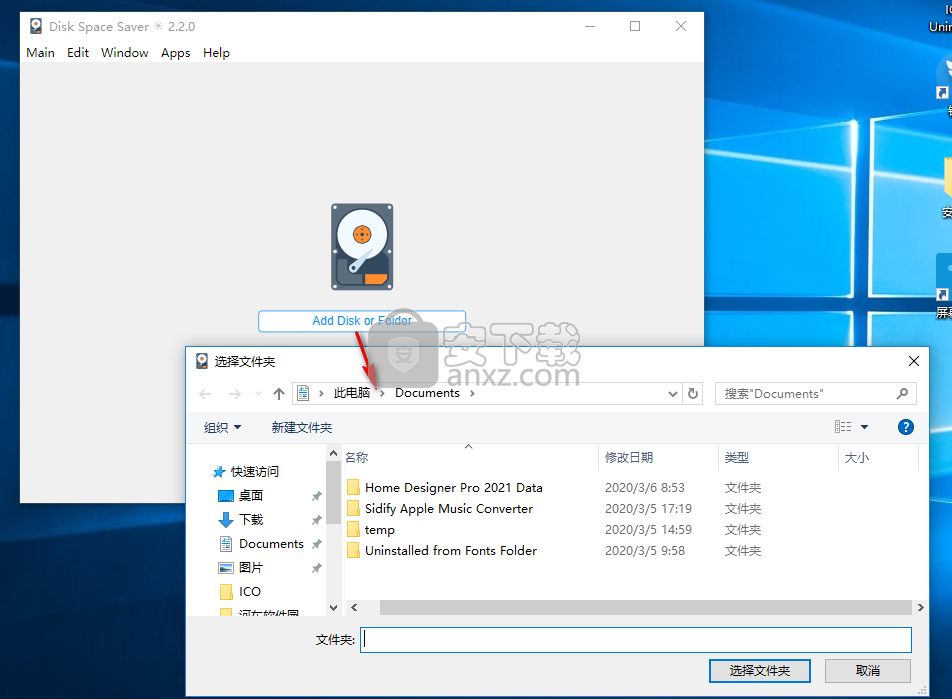
Task: Click the pin icon beside Documents
Action: tap(316, 544)
